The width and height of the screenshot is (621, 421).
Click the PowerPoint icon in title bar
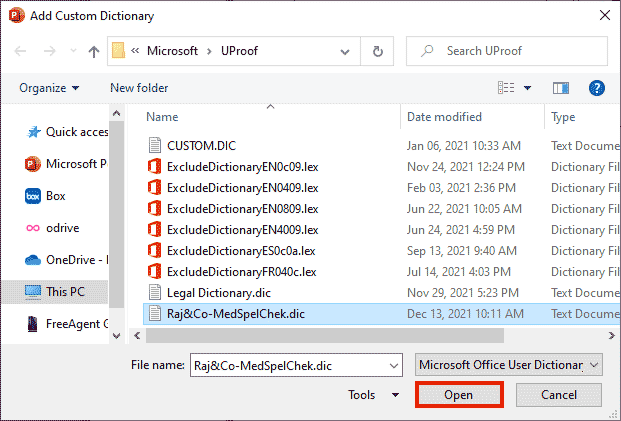(x=17, y=15)
